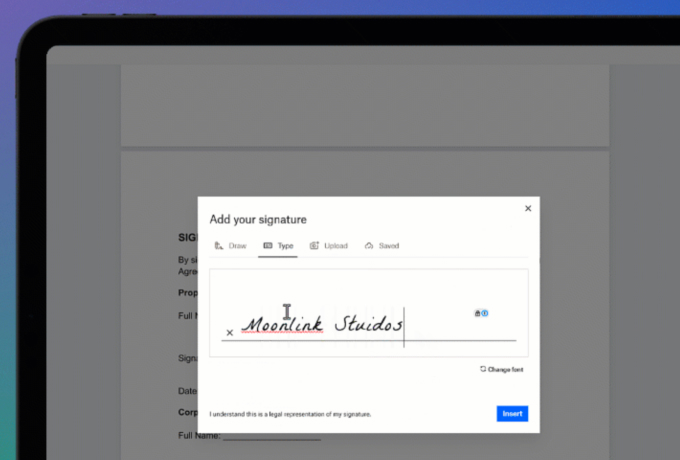Click the blue badge in signature field
The height and width of the screenshot is (460, 680).
point(485,313)
